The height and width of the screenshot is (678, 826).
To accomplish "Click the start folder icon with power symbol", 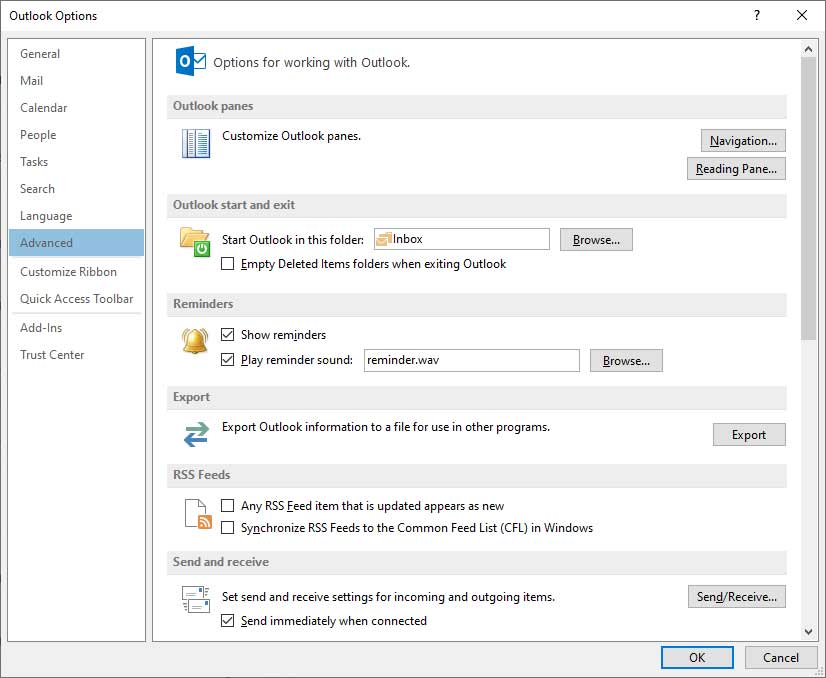I will point(194,242).
